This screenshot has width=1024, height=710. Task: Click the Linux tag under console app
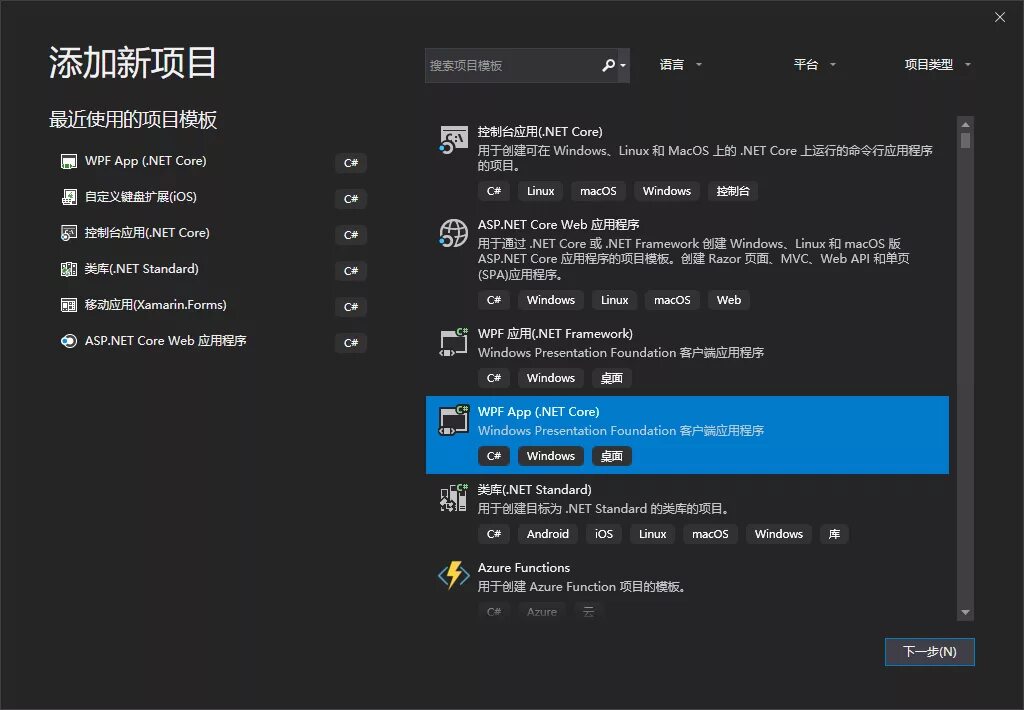[541, 191]
